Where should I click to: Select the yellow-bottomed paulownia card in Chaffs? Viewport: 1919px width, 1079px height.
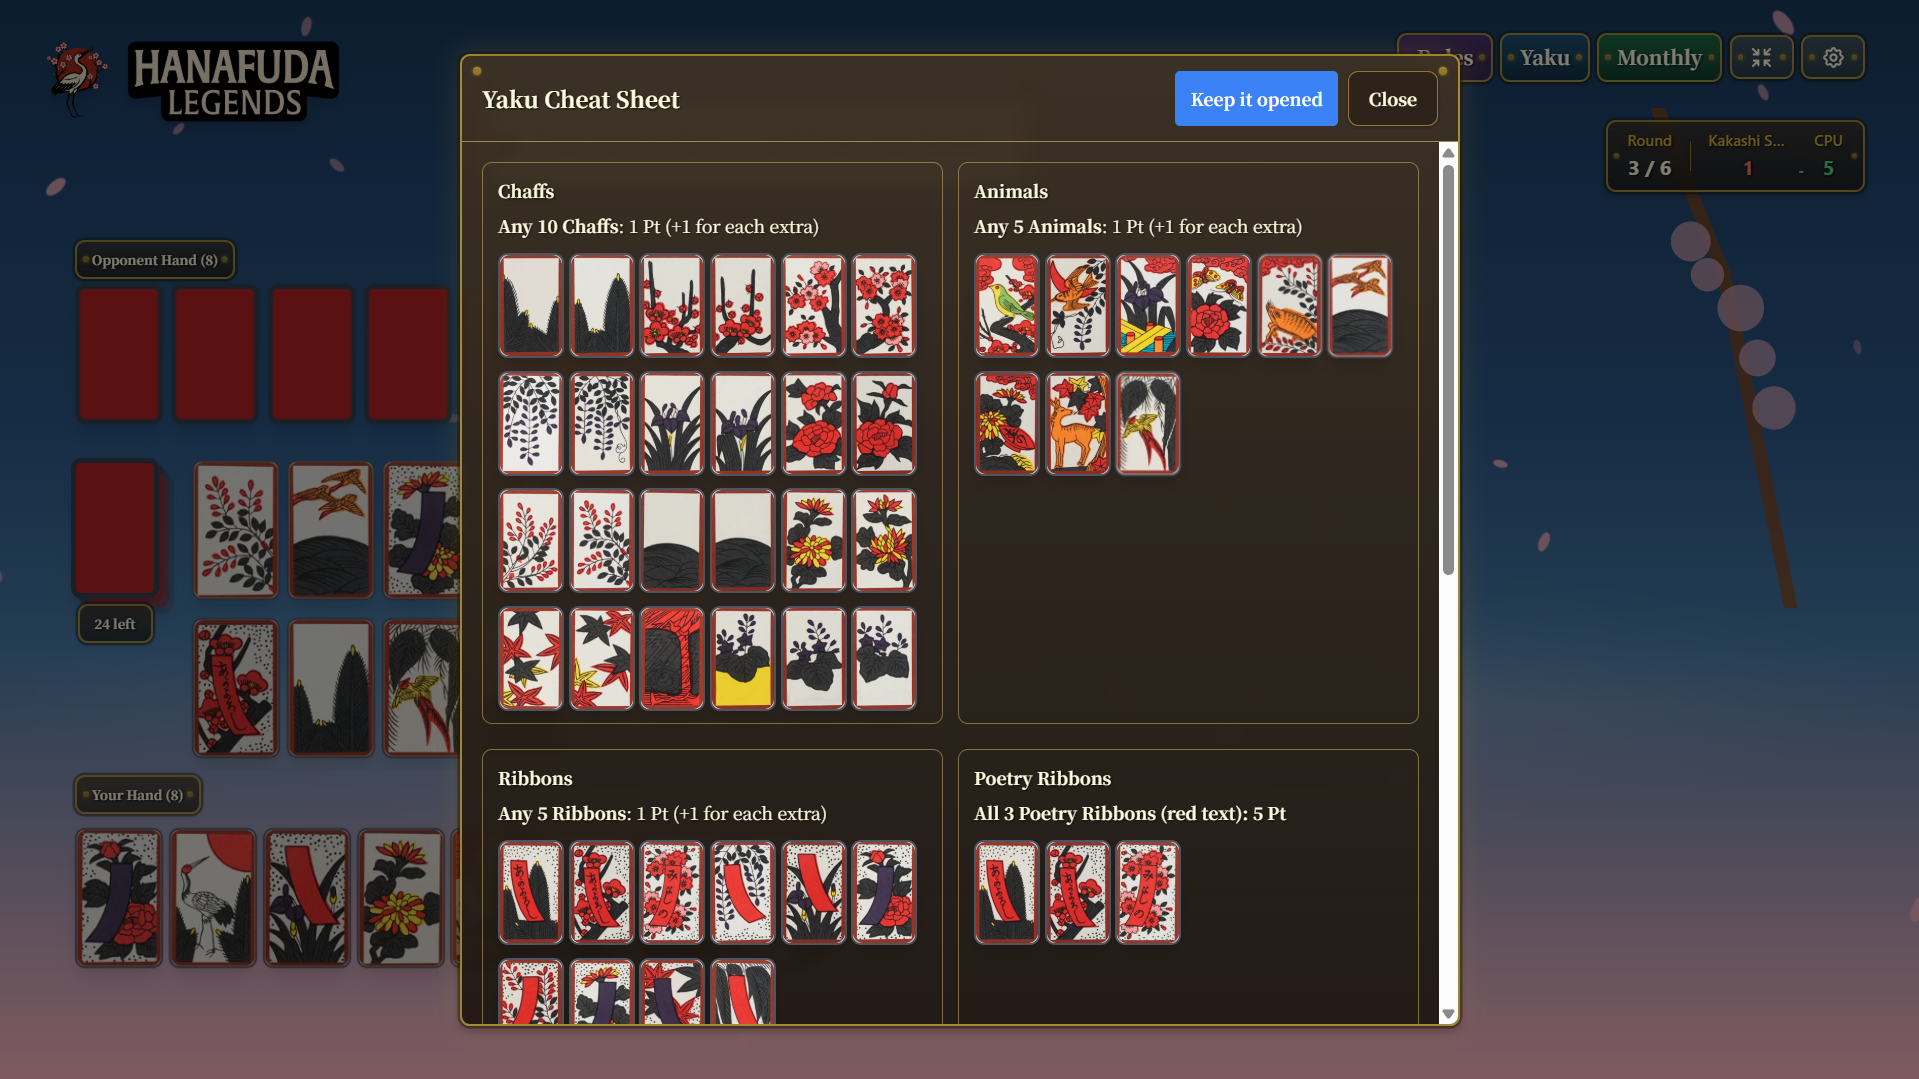[742, 658]
